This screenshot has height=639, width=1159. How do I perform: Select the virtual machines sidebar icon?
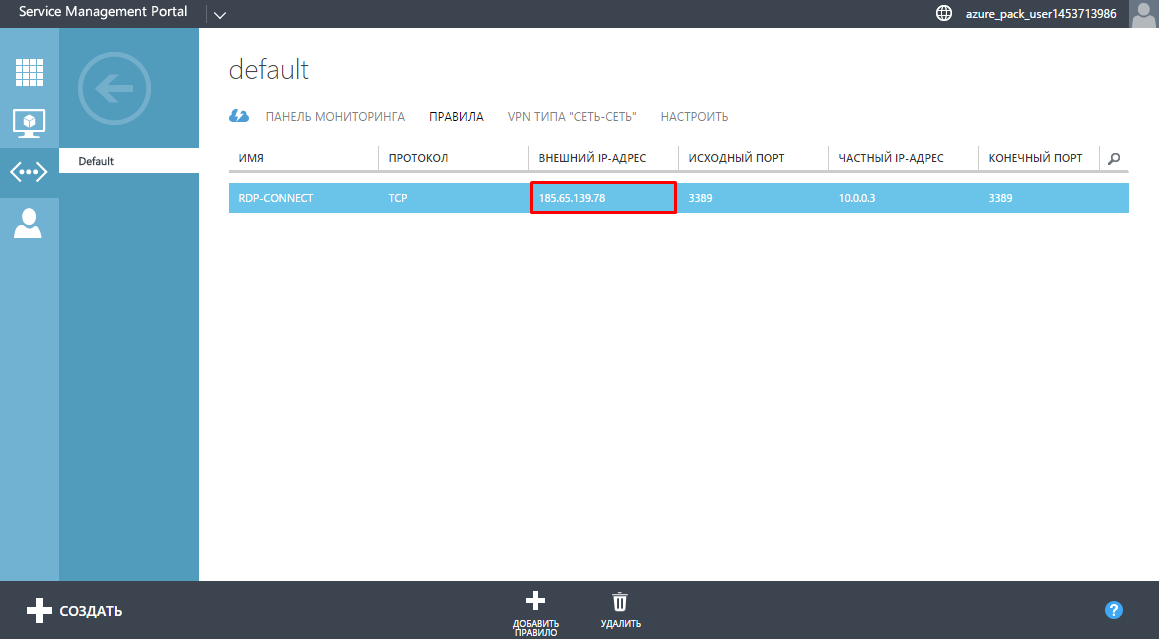[29, 123]
